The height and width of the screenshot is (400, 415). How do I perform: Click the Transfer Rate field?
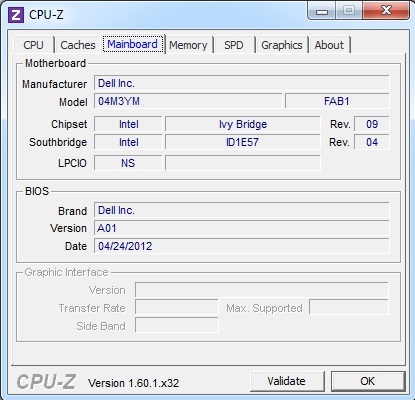[177, 308]
